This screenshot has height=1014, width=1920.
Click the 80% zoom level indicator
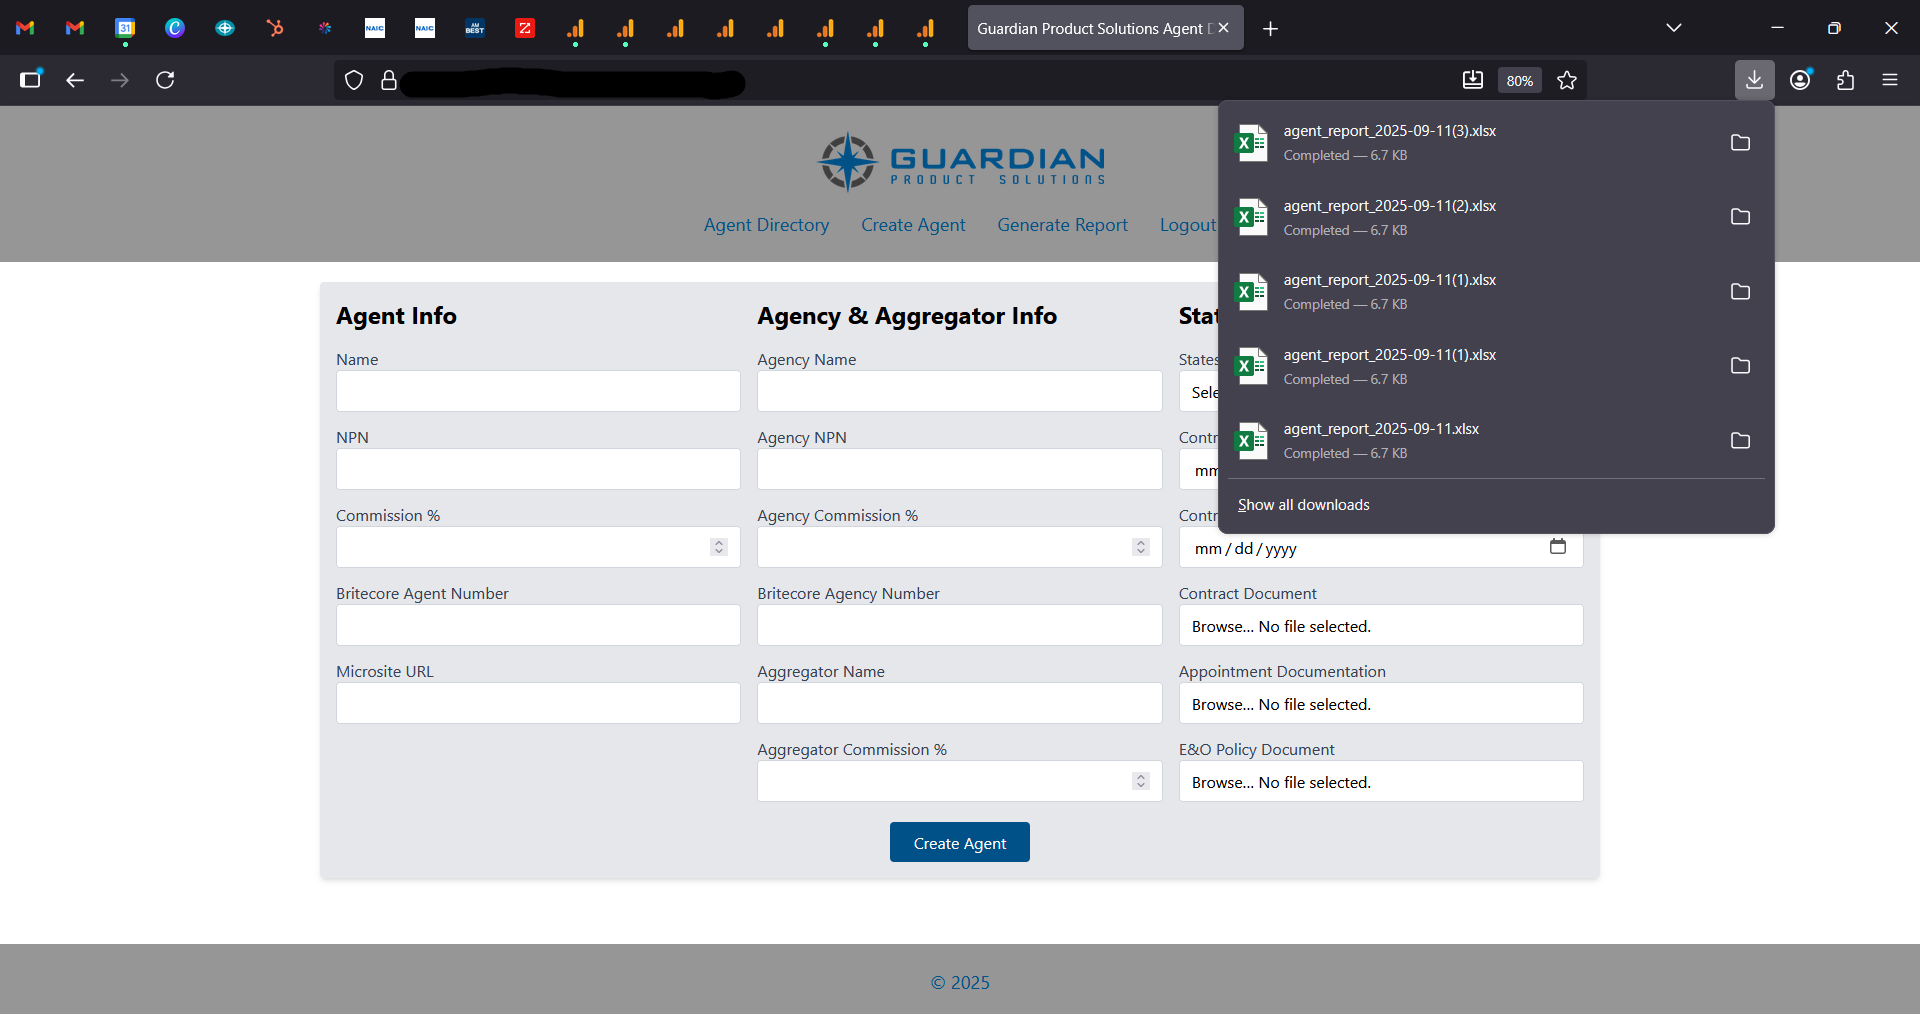click(x=1519, y=81)
